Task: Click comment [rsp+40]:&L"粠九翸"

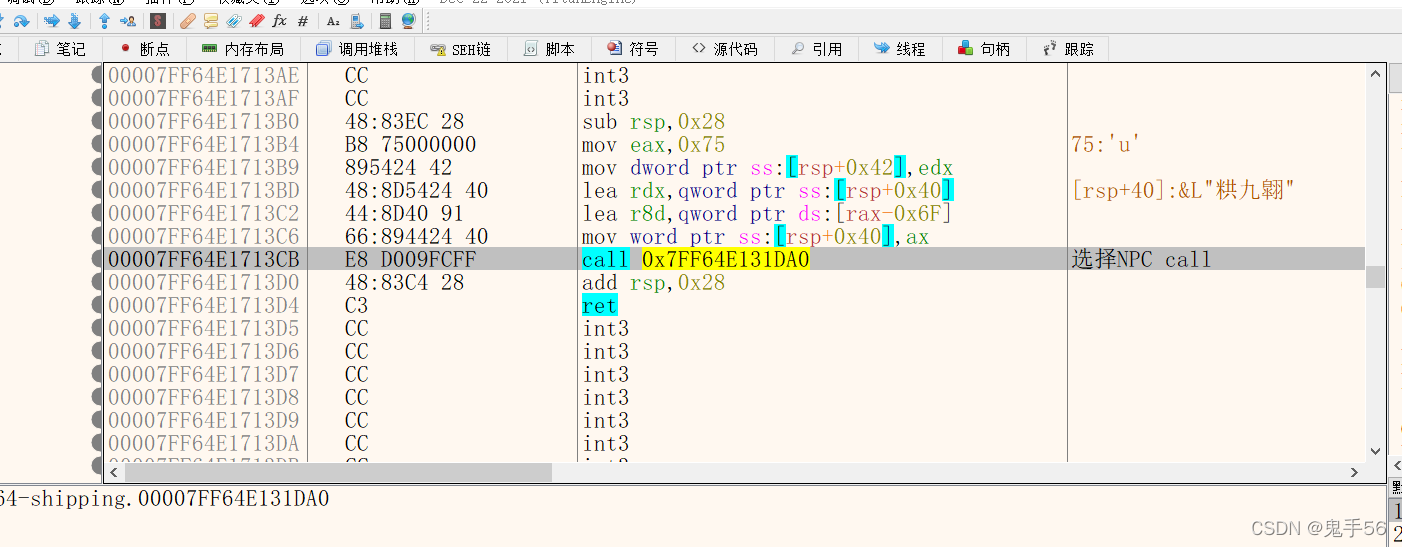Action: (1183, 191)
